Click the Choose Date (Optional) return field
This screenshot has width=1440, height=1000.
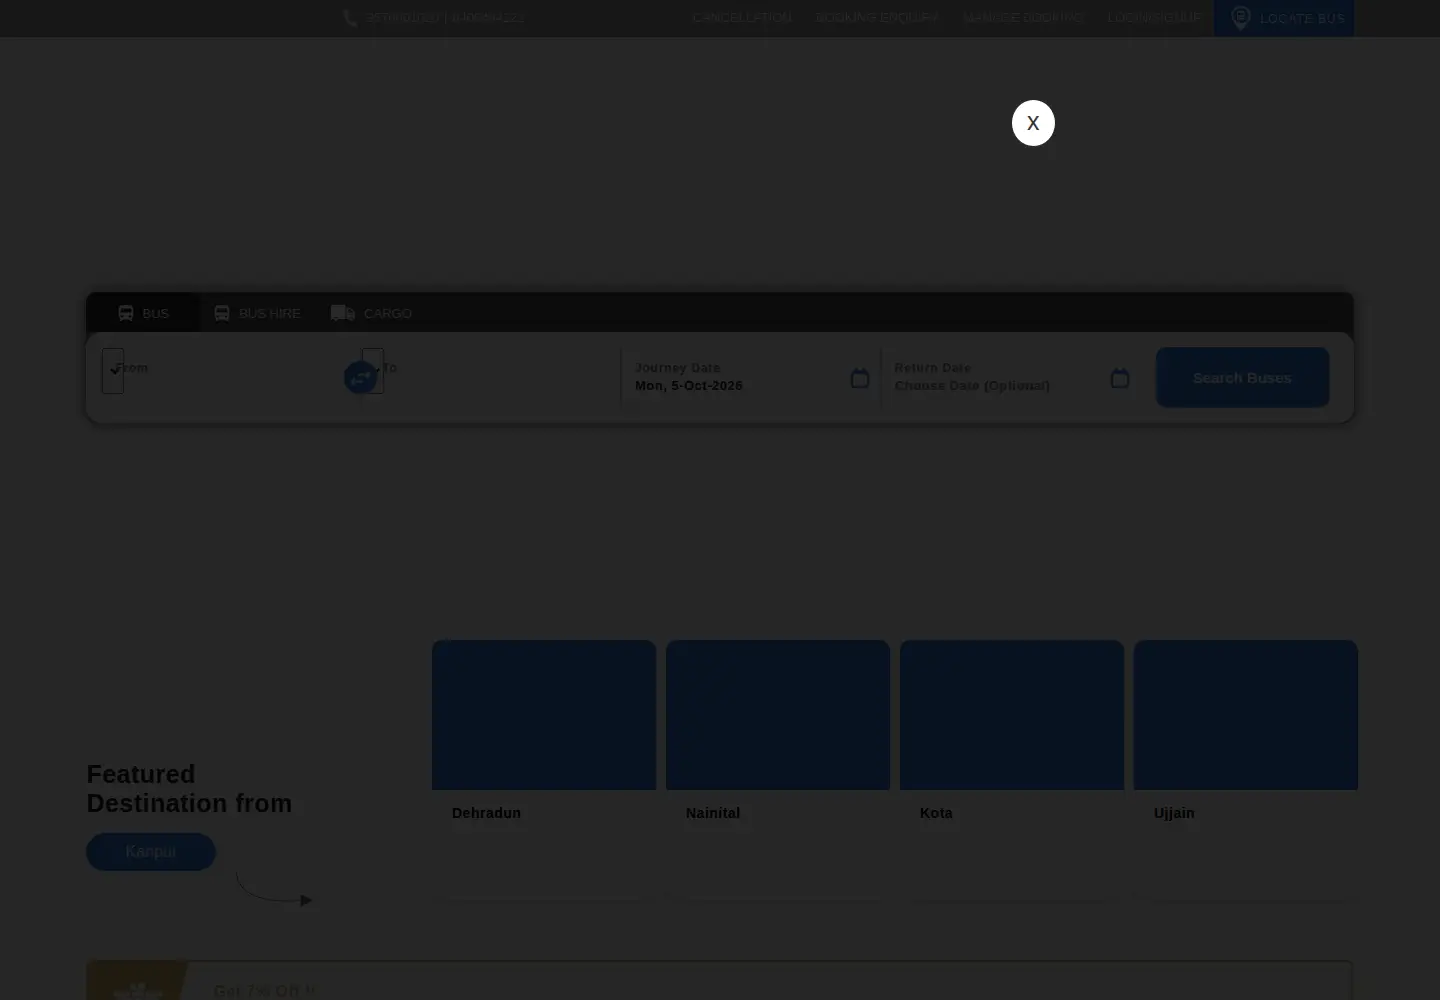click(x=972, y=385)
